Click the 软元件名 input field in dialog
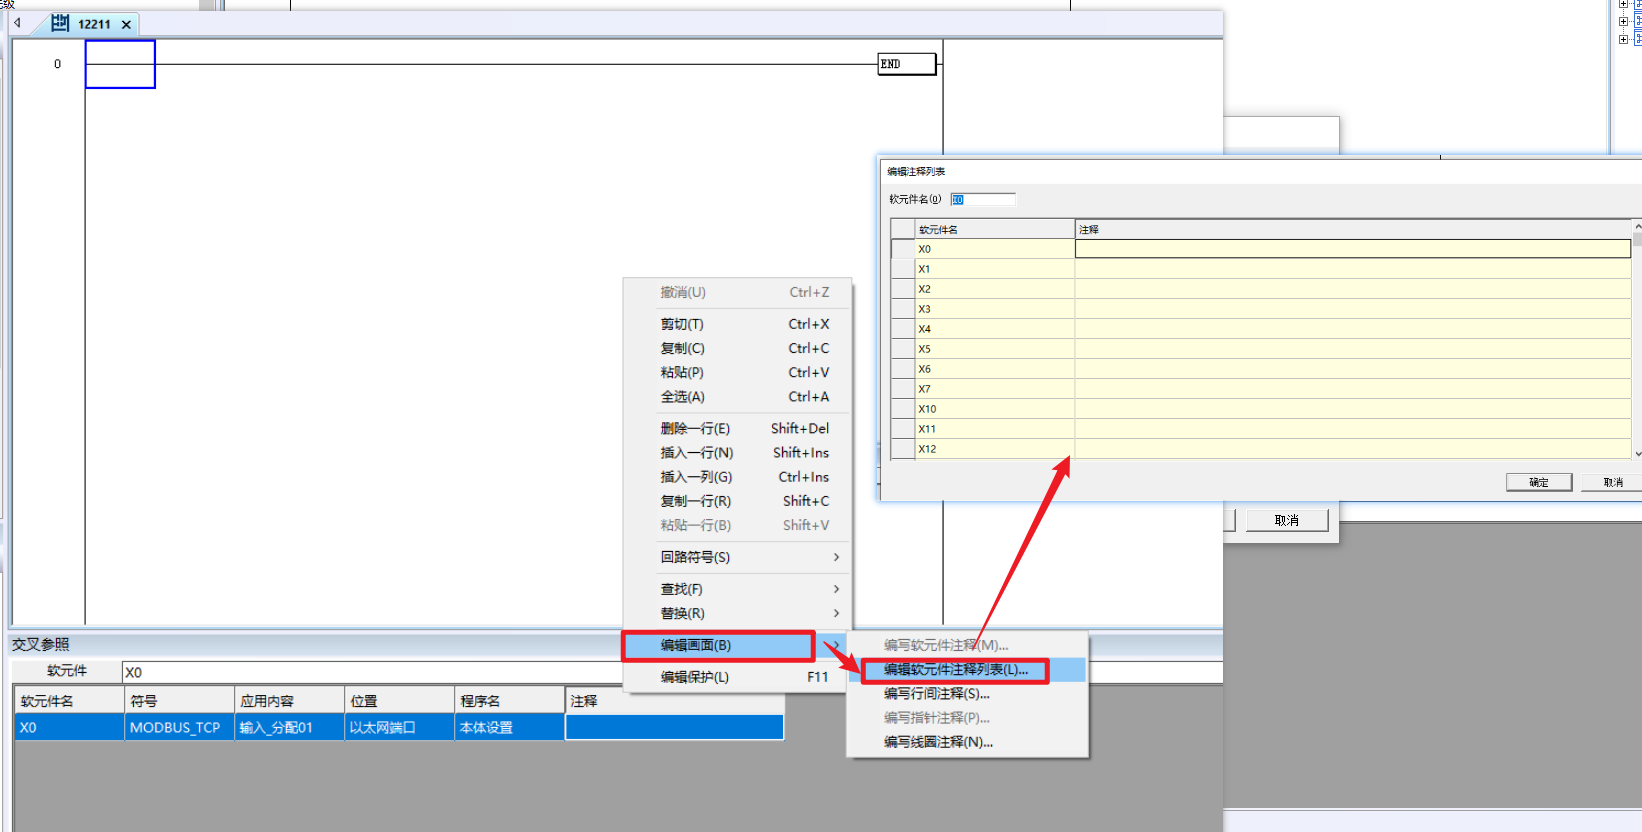 [982, 199]
